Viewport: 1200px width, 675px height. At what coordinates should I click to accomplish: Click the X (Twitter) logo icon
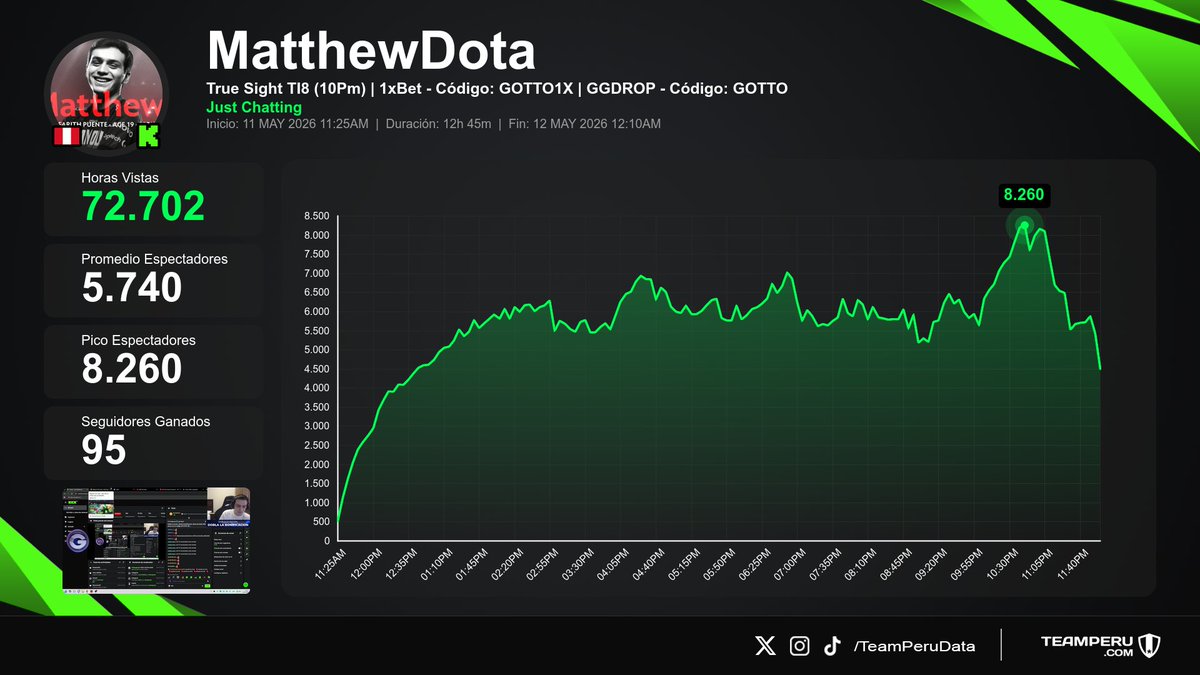click(765, 646)
